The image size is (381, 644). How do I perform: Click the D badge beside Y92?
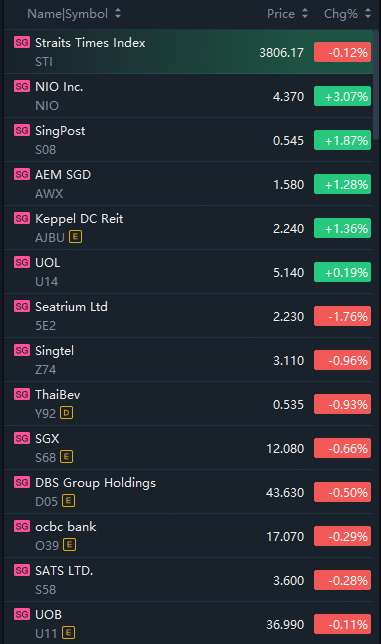pos(67,412)
